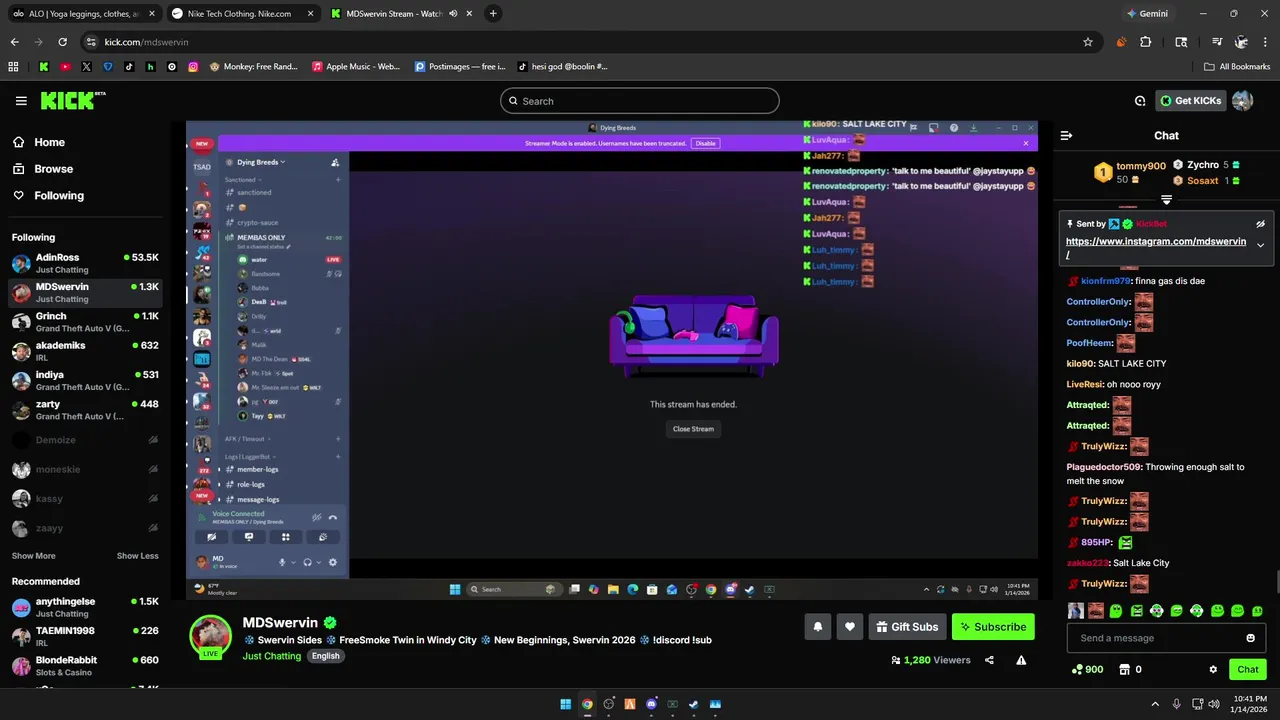This screenshot has height=720, width=1280.
Task: Open a new browser tab
Action: pos(493,14)
